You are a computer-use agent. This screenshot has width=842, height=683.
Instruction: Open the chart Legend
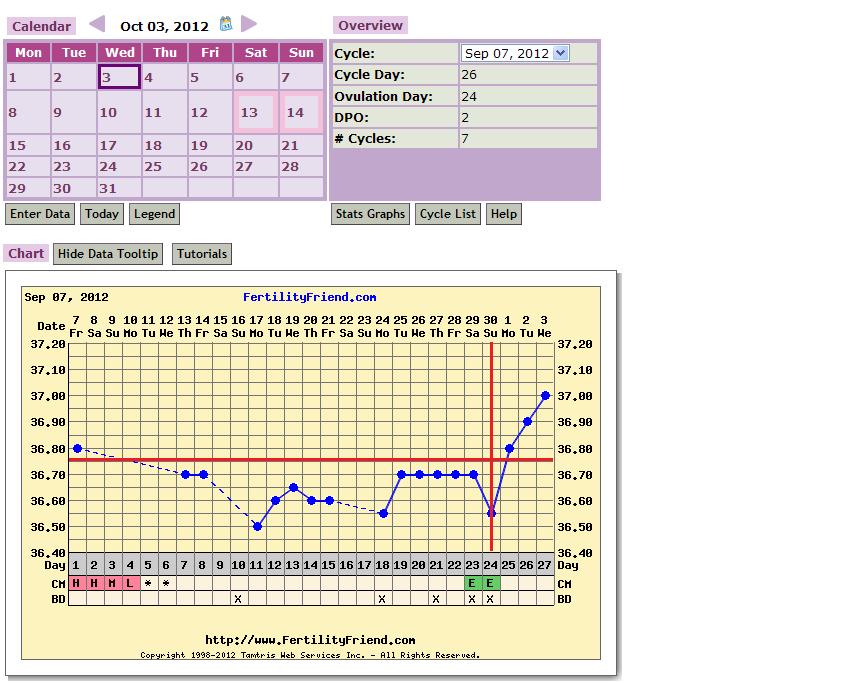point(154,214)
